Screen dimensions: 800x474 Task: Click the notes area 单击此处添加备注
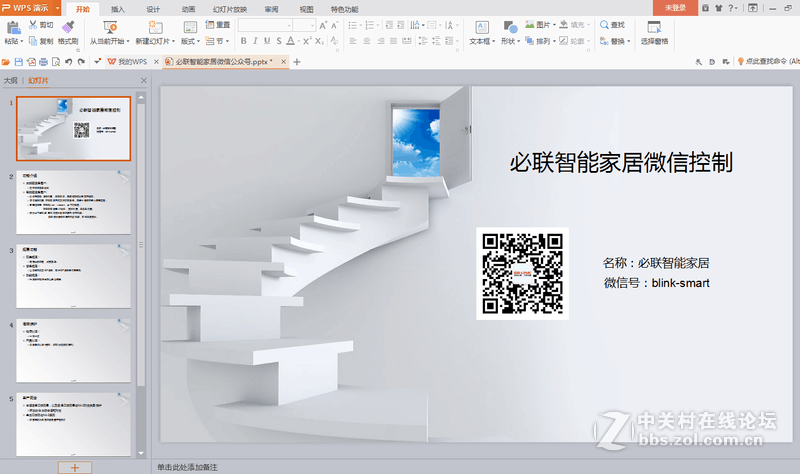[x=187, y=467]
